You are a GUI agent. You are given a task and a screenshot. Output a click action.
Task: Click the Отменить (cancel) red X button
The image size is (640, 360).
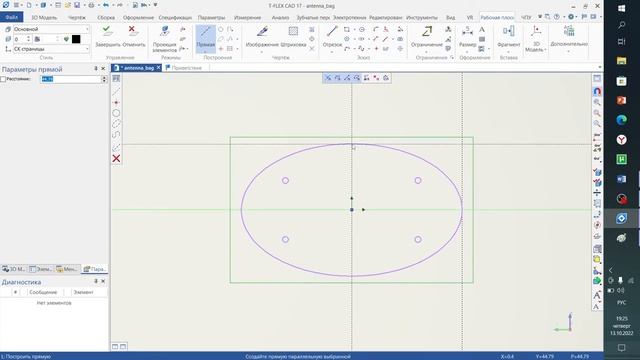click(133, 36)
